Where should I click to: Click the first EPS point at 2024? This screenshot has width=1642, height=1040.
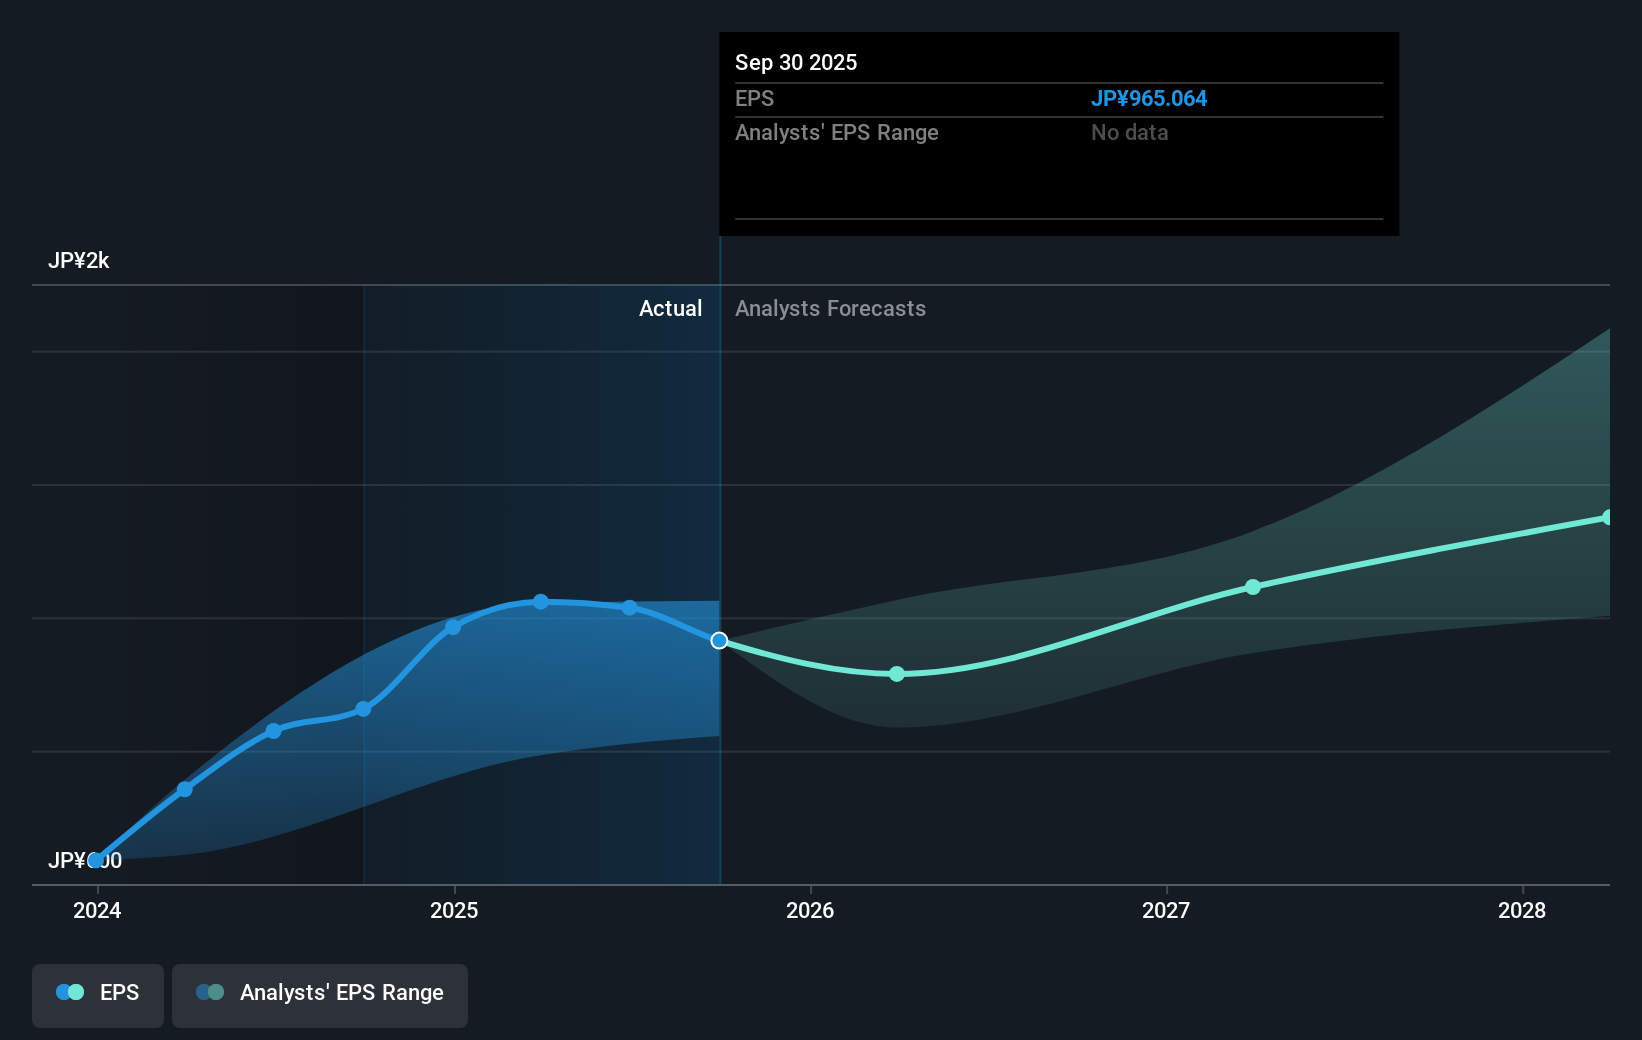click(96, 860)
